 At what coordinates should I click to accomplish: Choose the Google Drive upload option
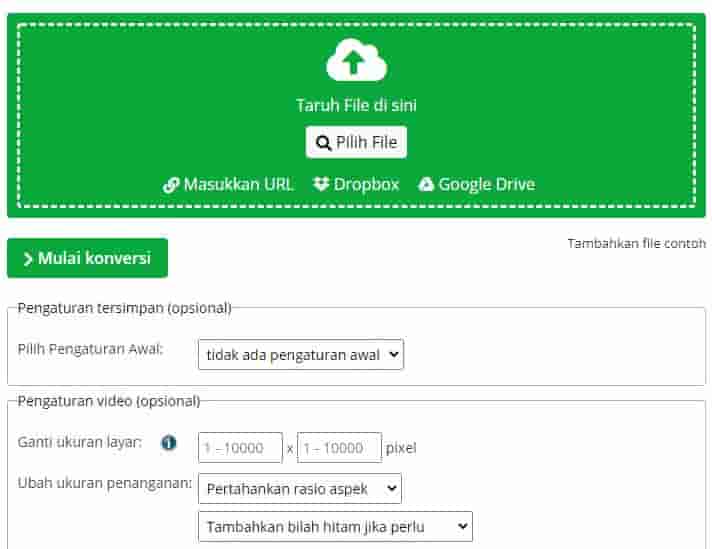pos(477,184)
